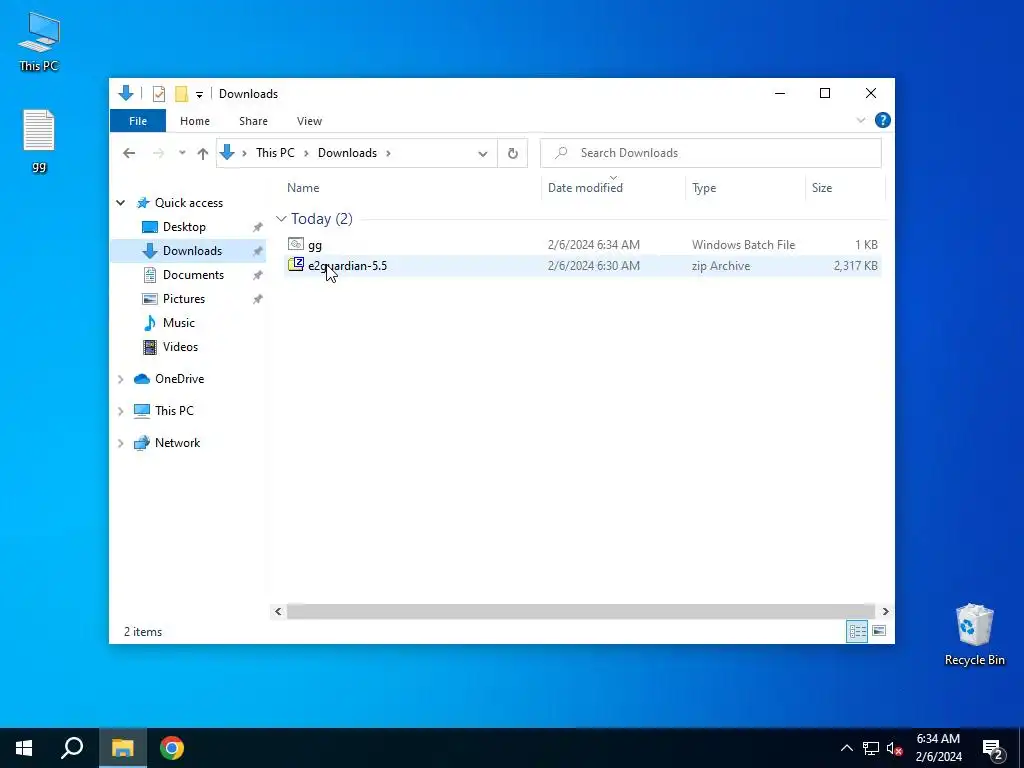Viewport: 1024px width, 768px height.
Task: Show hidden system tray icons
Action: 846,748
